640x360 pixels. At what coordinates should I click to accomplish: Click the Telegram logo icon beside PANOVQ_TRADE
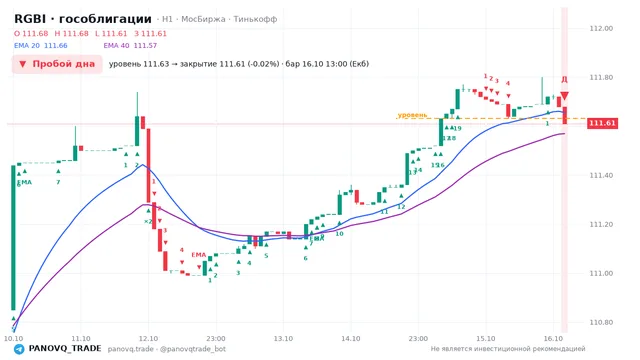click(19, 349)
